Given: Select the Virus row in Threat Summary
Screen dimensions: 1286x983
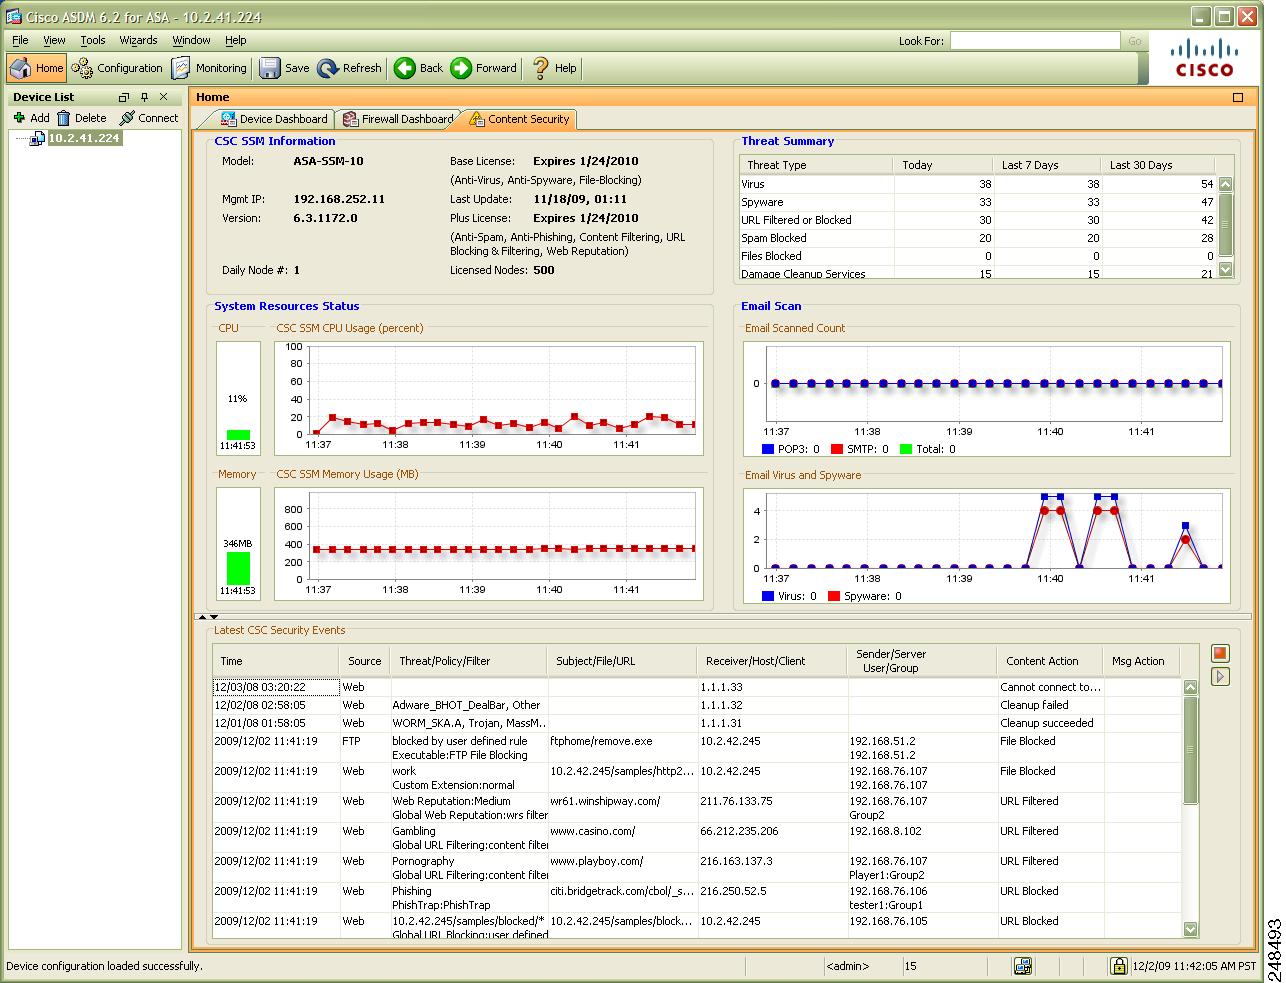Looking at the screenshot, I should (978, 184).
